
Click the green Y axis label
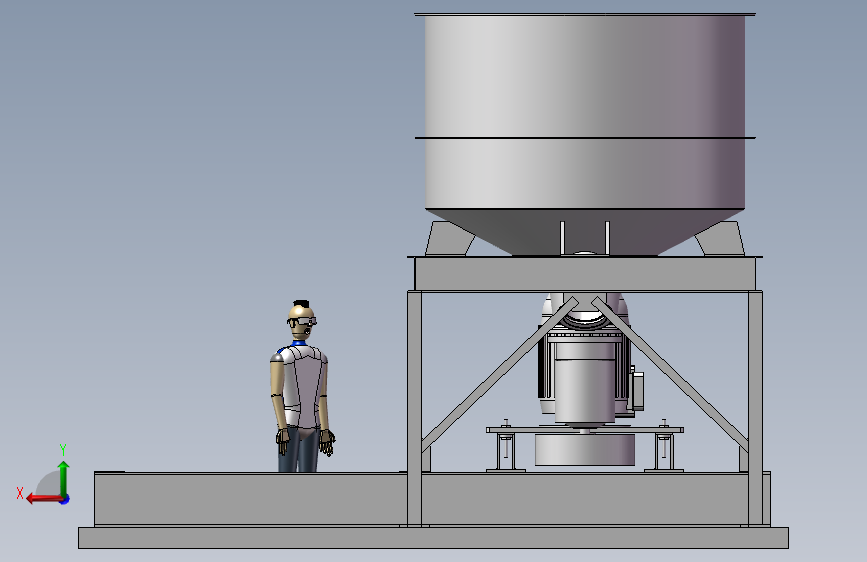(x=63, y=449)
